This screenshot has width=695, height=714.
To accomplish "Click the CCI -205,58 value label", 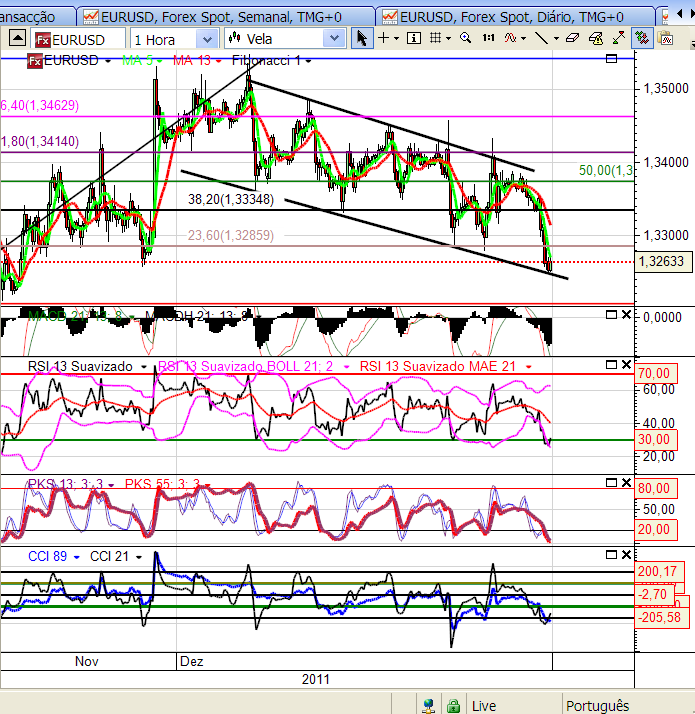I will point(661,617).
